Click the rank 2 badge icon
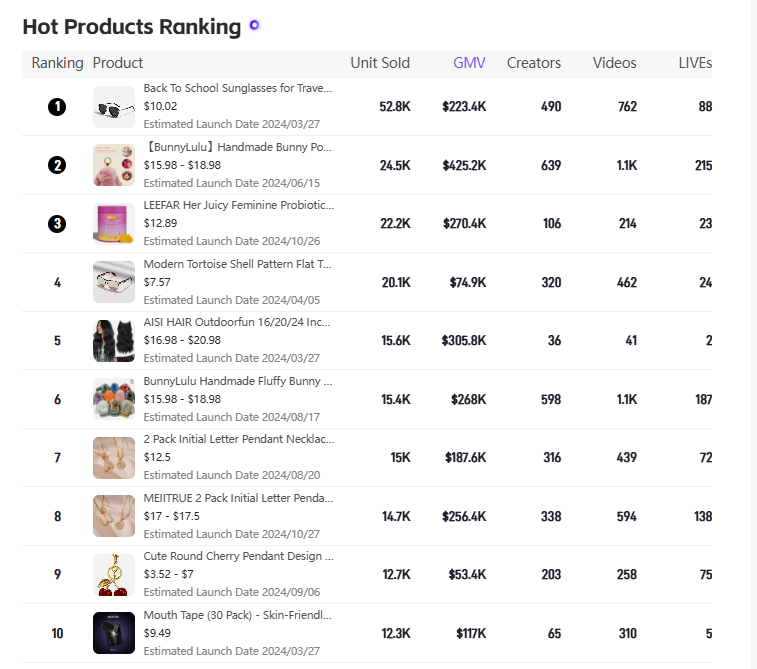 pos(57,166)
